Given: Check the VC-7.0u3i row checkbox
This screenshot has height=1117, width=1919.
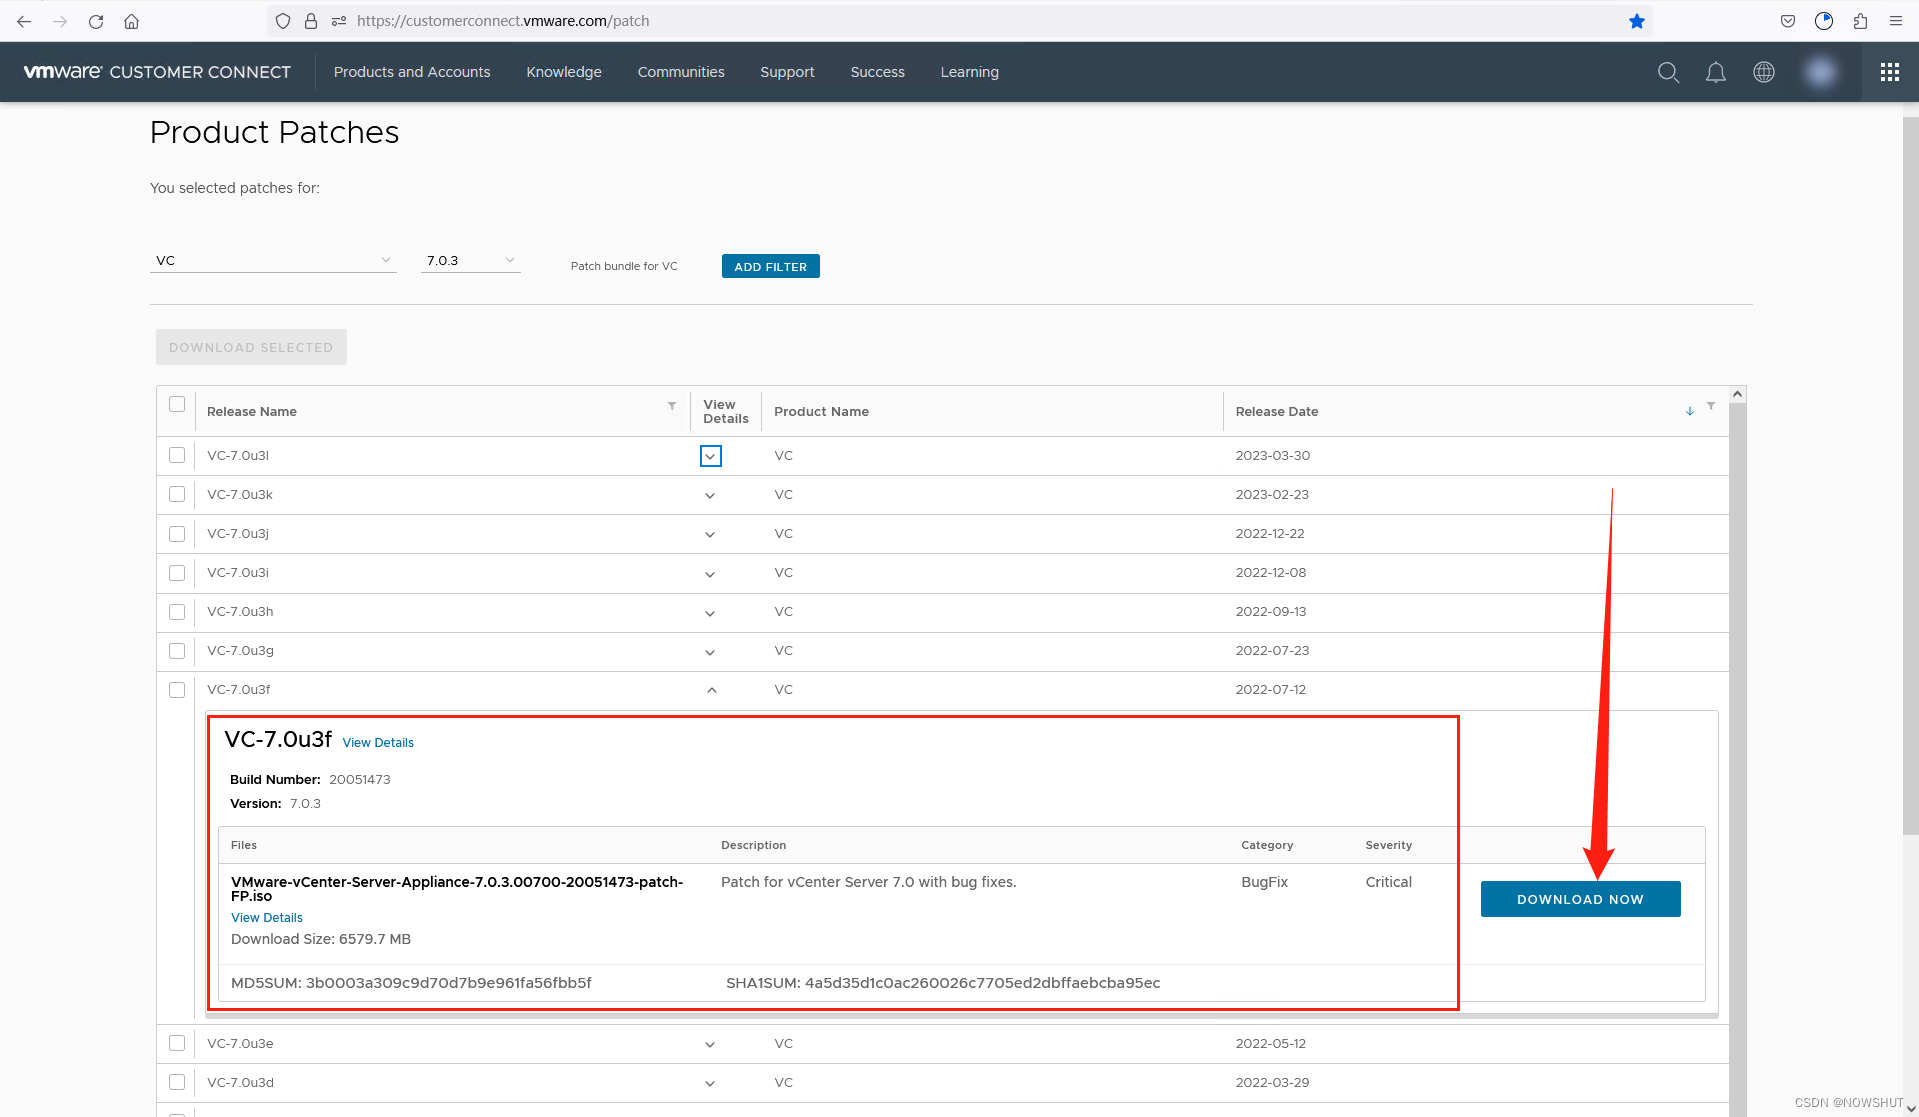Looking at the screenshot, I should (x=177, y=573).
